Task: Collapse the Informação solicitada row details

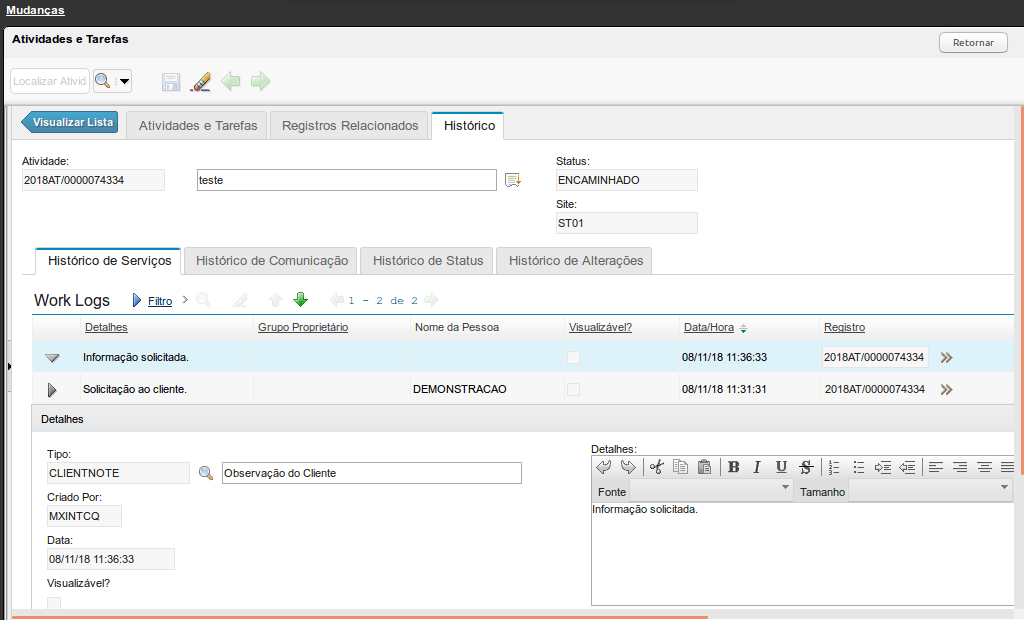Action: pyautogui.click(x=52, y=357)
